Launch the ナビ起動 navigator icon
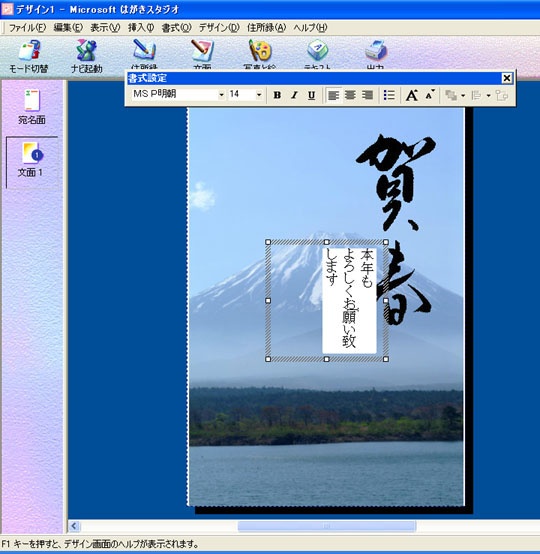 (87, 50)
